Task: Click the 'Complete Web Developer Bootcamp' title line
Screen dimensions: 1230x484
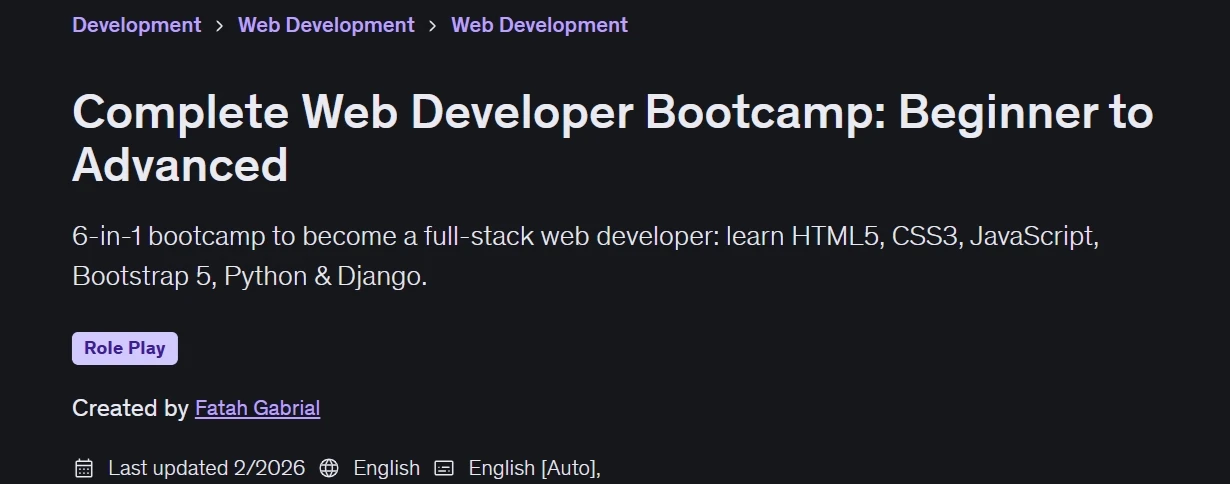Action: (x=612, y=112)
